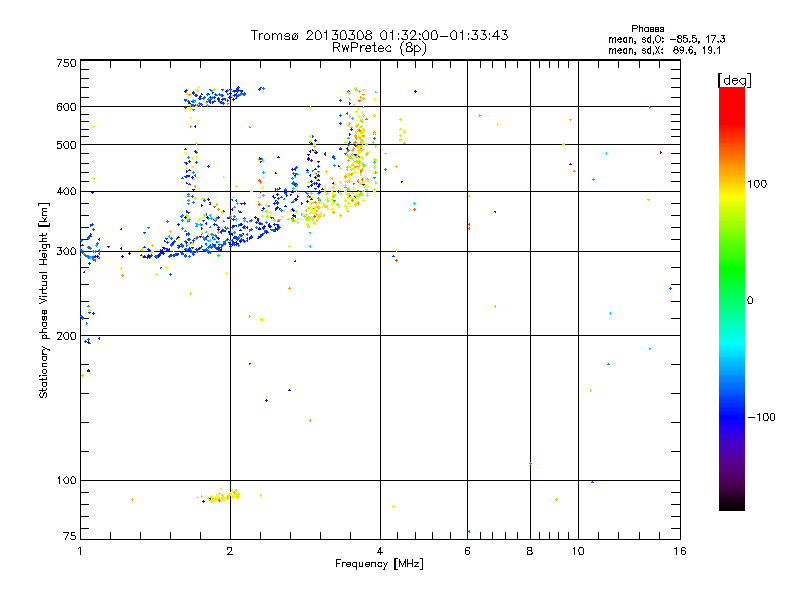
Task: Click the x-axis label '10'
Action: 578,551
